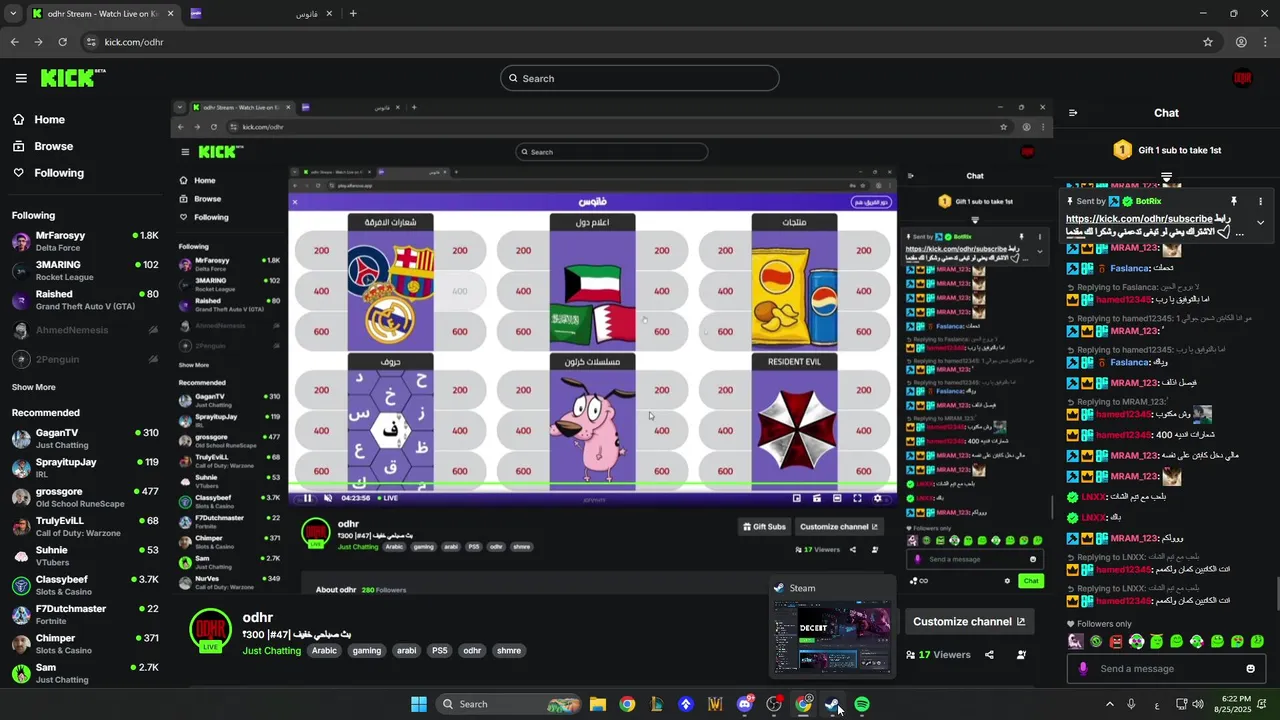Select the gaming tag
The image size is (1280, 720).
point(366,650)
